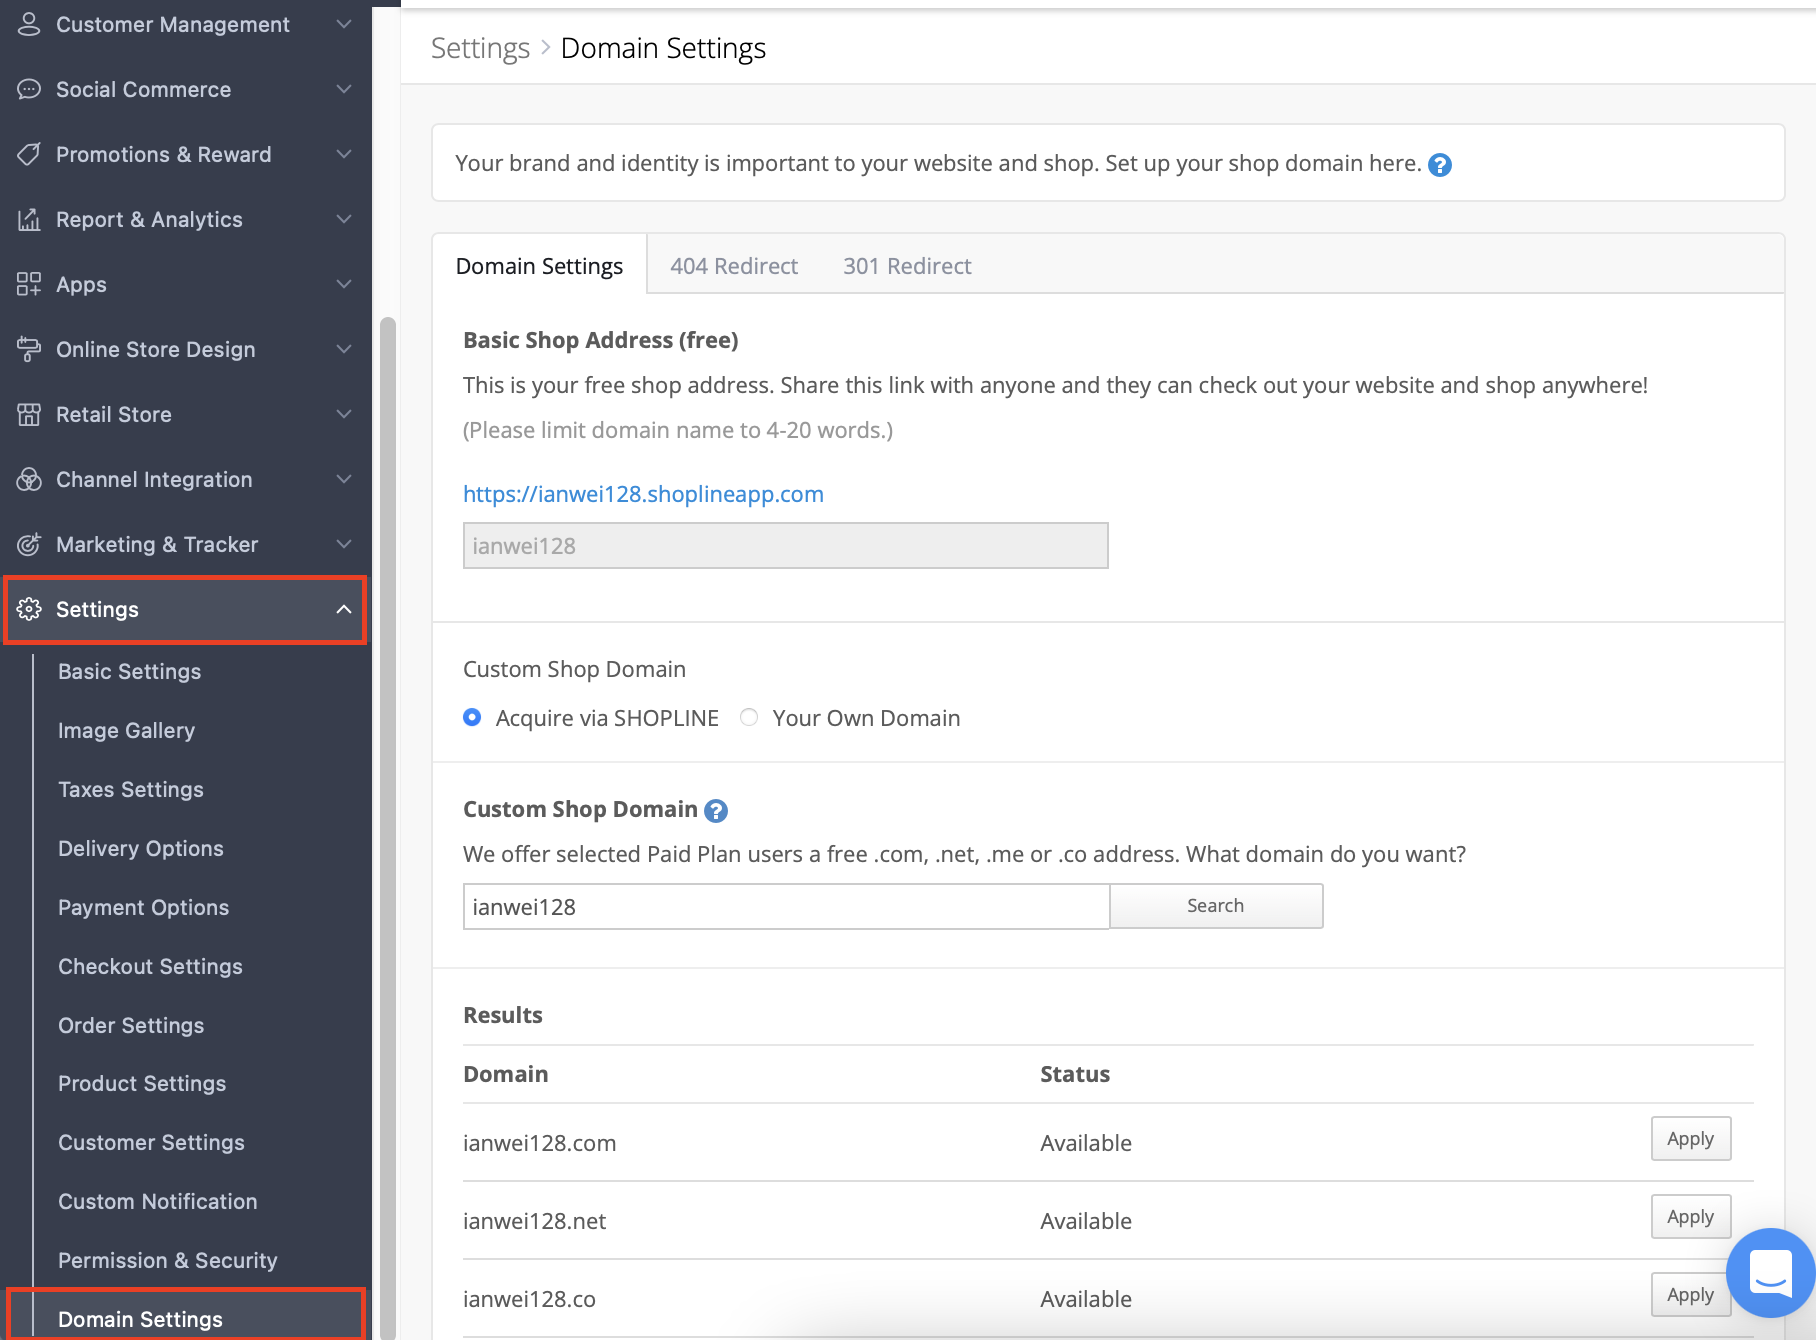The width and height of the screenshot is (1816, 1340).
Task: Select the Acquire via SHOPLINE radio option
Action: coord(472,717)
